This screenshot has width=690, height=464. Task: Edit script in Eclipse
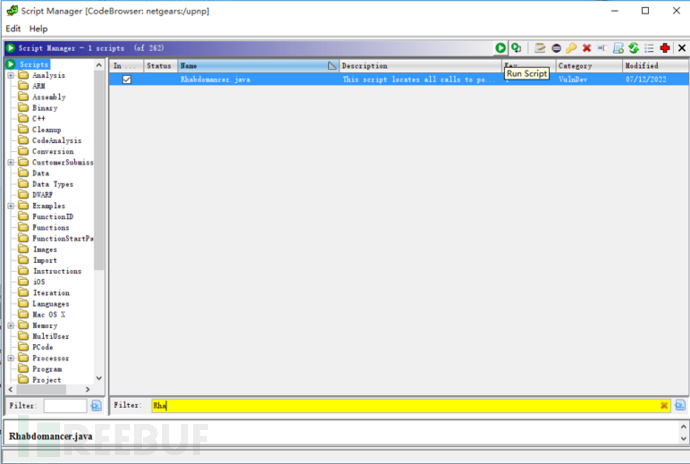click(x=556, y=48)
